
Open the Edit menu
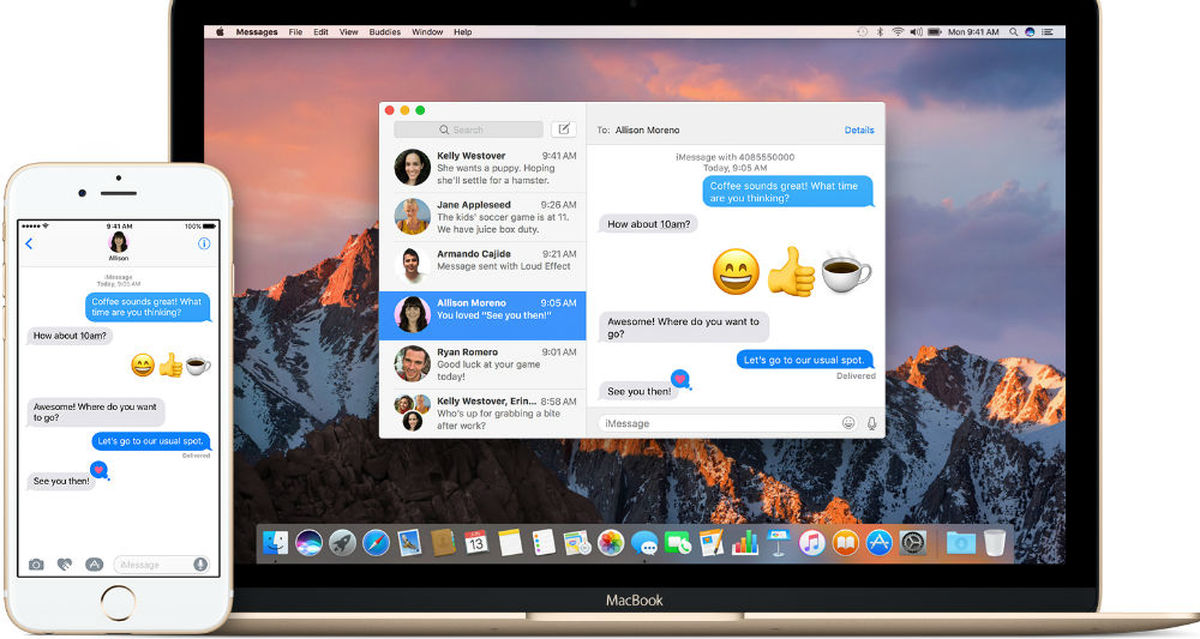(x=321, y=32)
